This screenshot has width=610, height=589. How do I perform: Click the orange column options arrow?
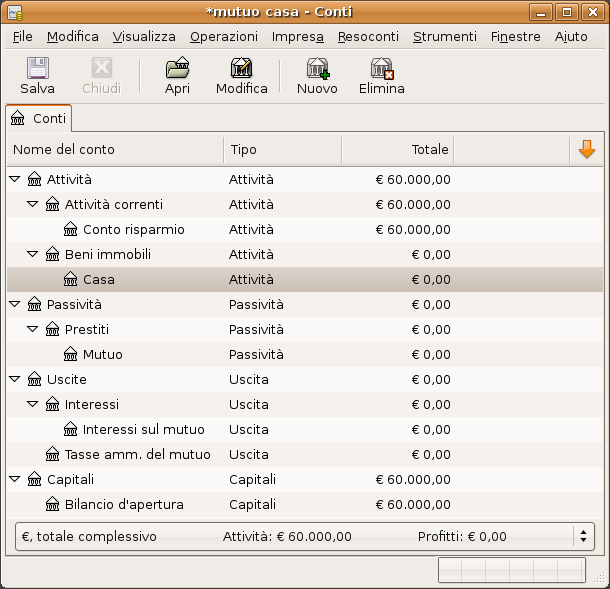[586, 149]
